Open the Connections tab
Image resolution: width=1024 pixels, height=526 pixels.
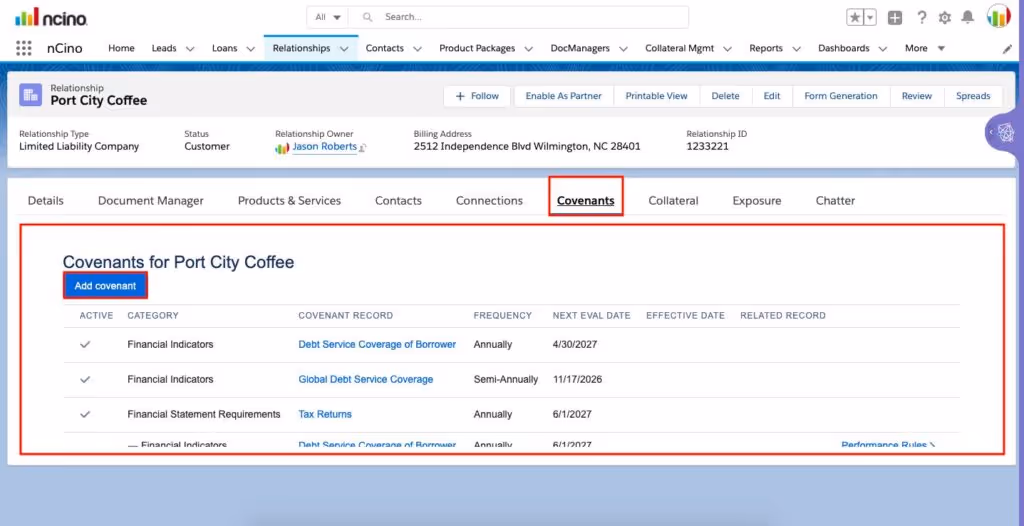click(x=489, y=201)
